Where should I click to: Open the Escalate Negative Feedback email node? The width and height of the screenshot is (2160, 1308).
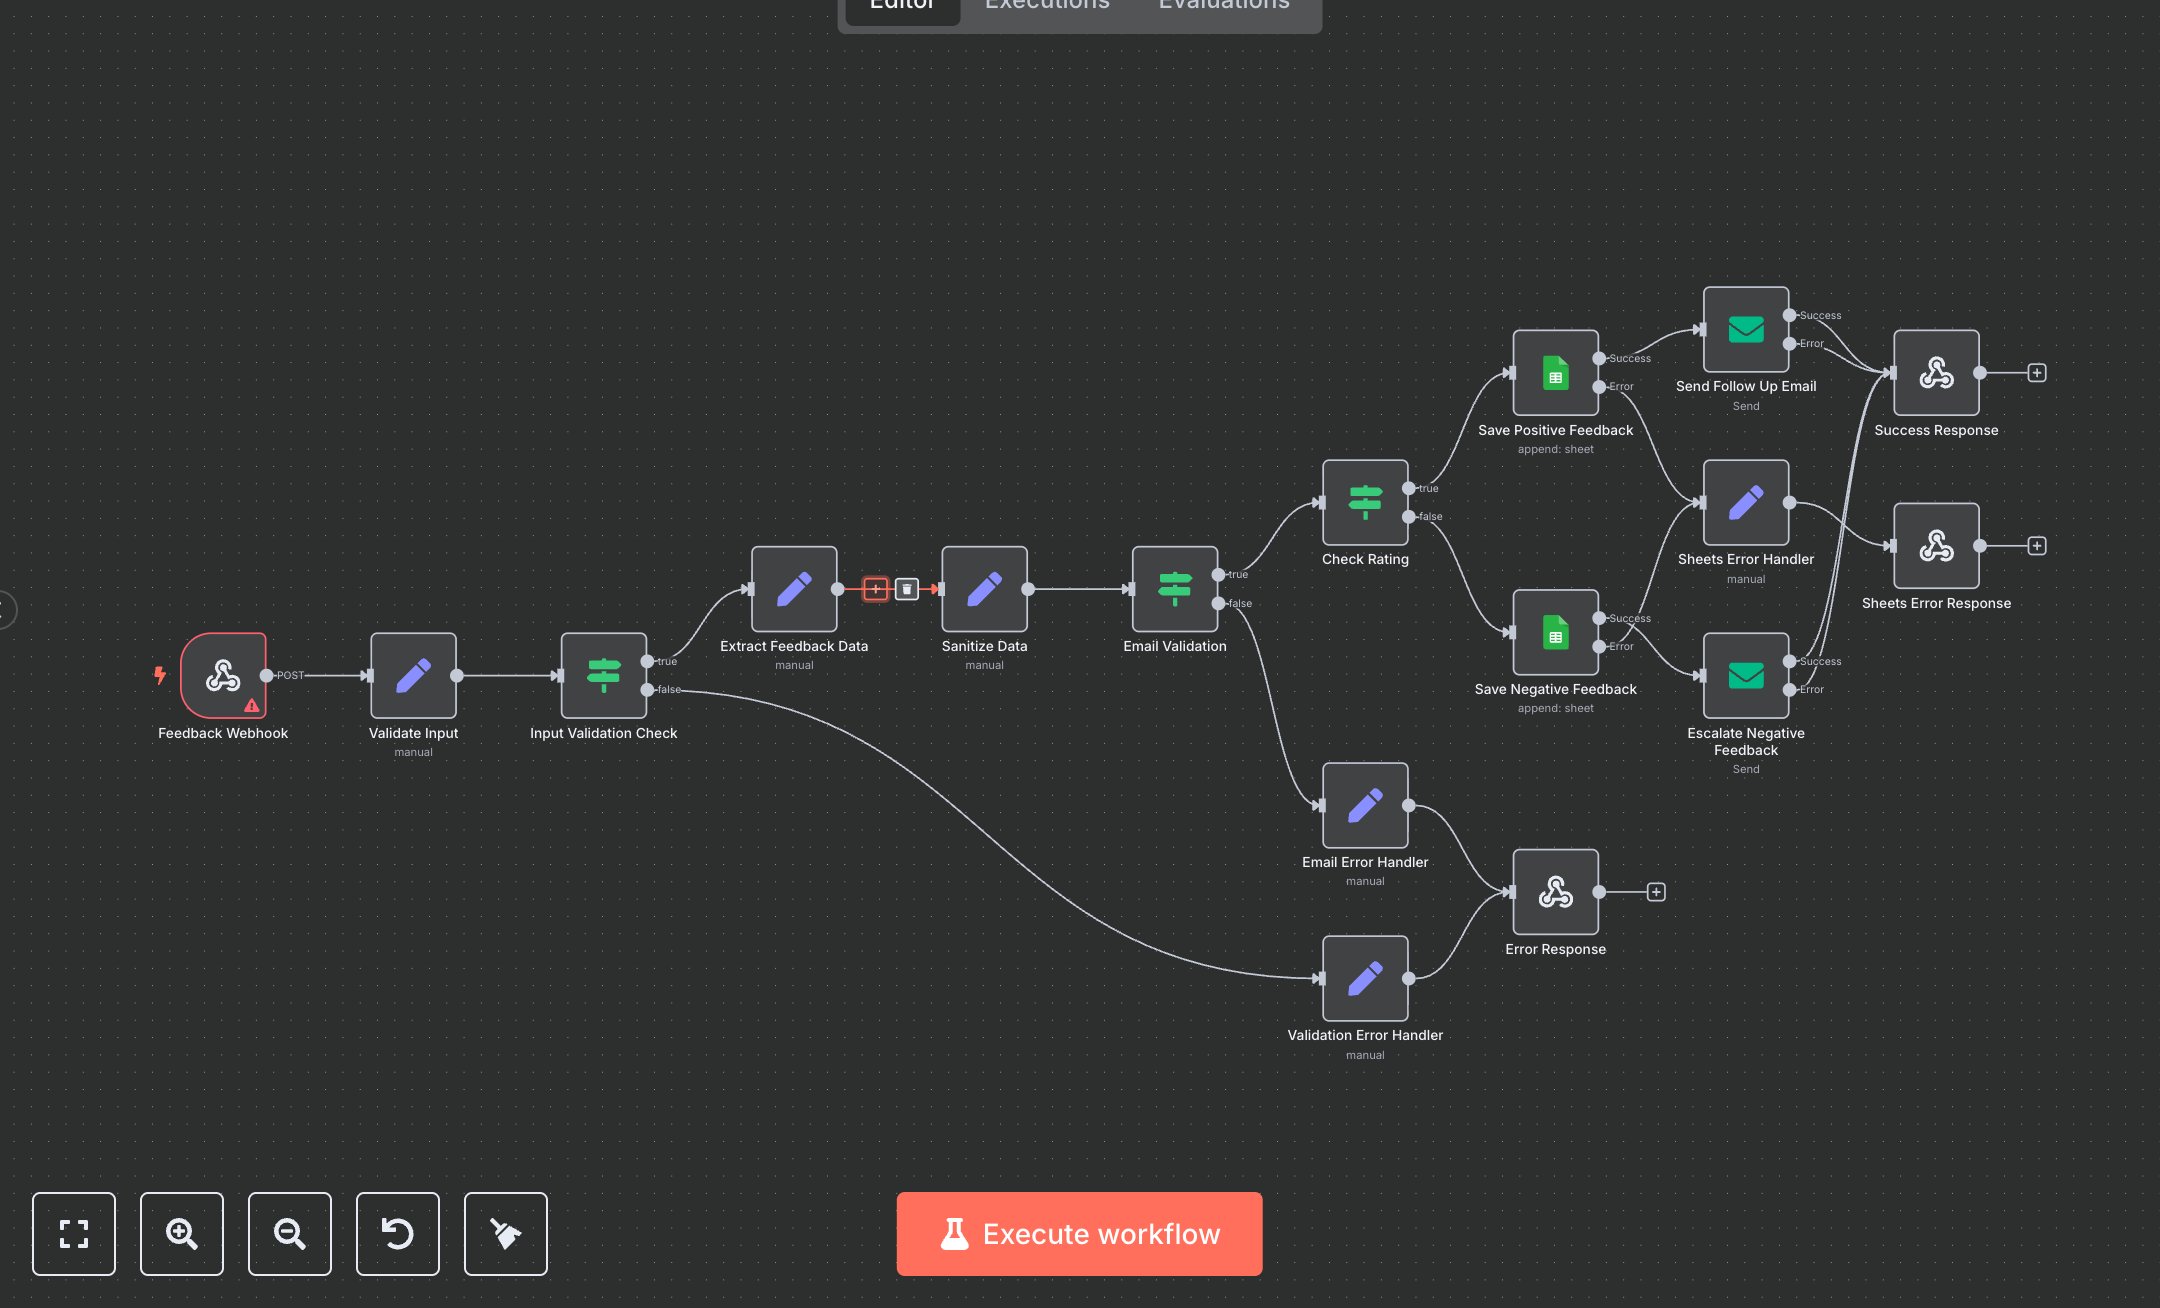(x=1745, y=676)
